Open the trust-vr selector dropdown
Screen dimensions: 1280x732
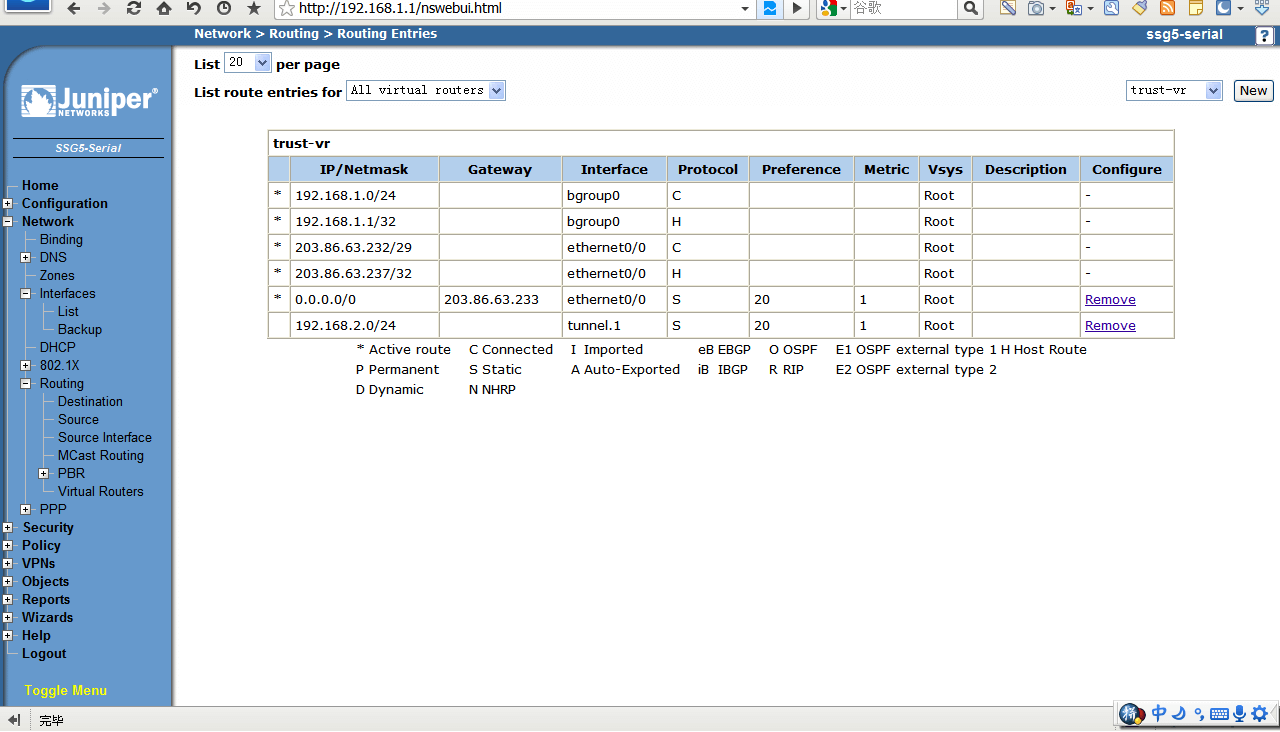click(x=1174, y=91)
